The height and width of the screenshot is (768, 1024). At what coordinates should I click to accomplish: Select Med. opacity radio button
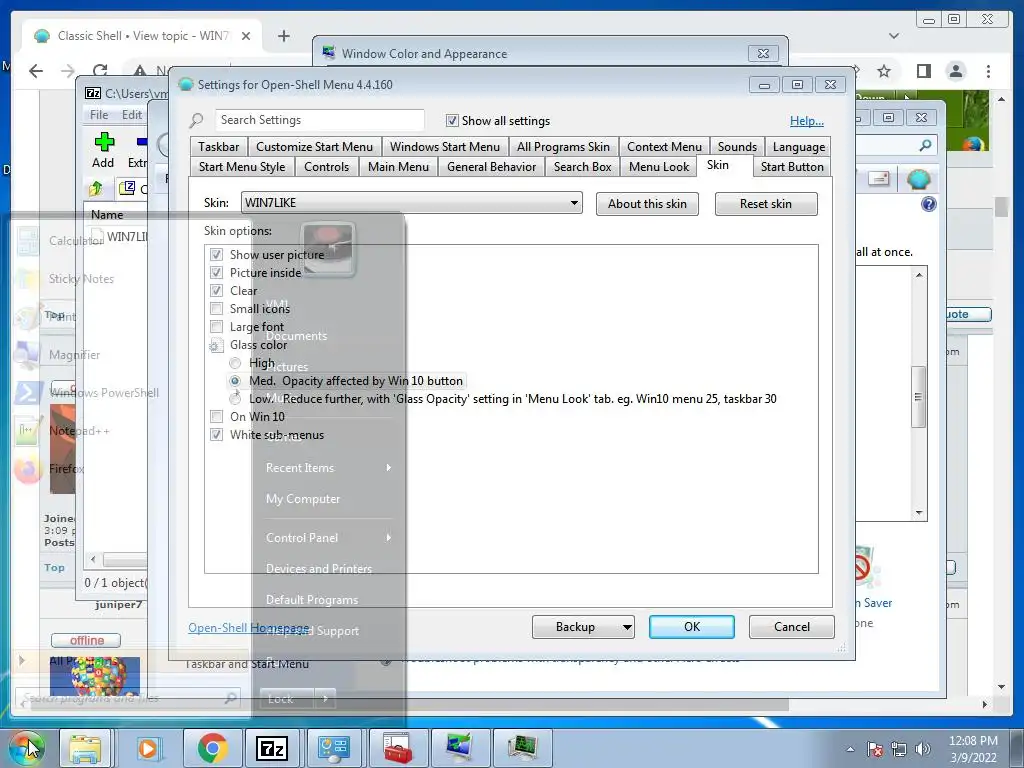point(235,381)
